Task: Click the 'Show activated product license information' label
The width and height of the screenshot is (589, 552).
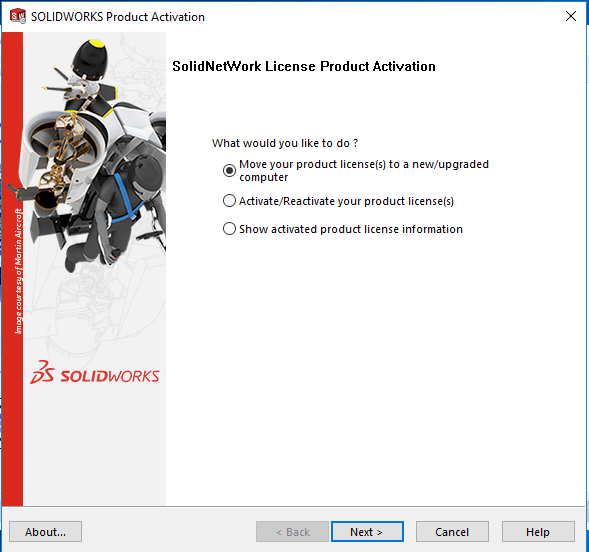Action: [351, 229]
